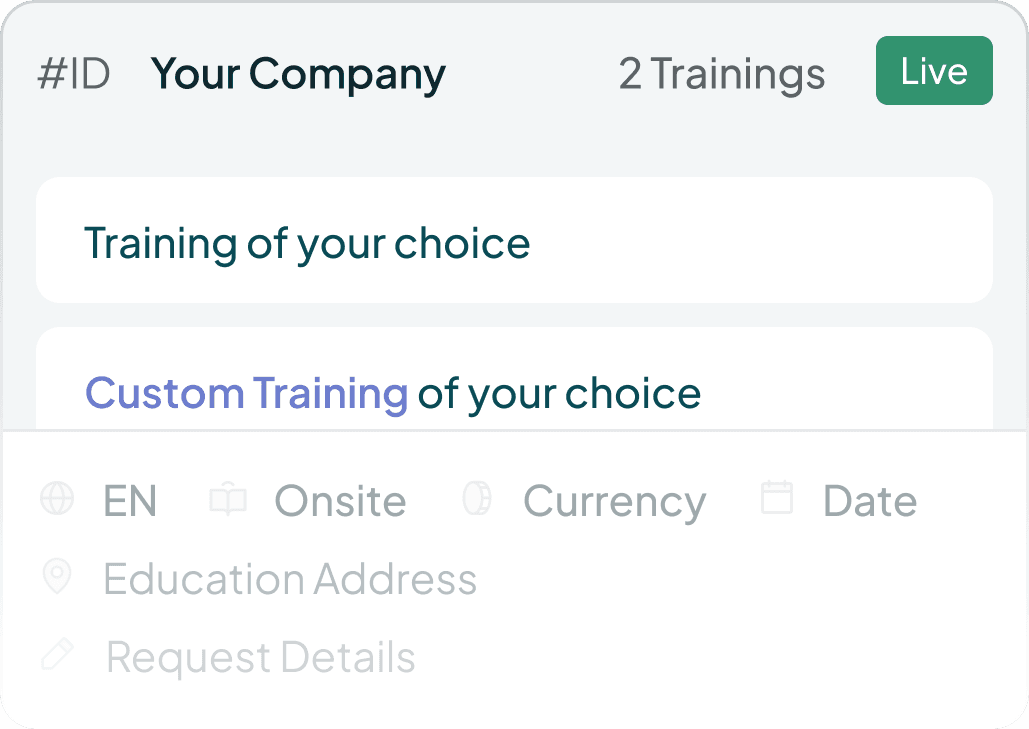The width and height of the screenshot is (1029, 729).
Task: Open the Date picker
Action: pyautogui.click(x=869, y=501)
